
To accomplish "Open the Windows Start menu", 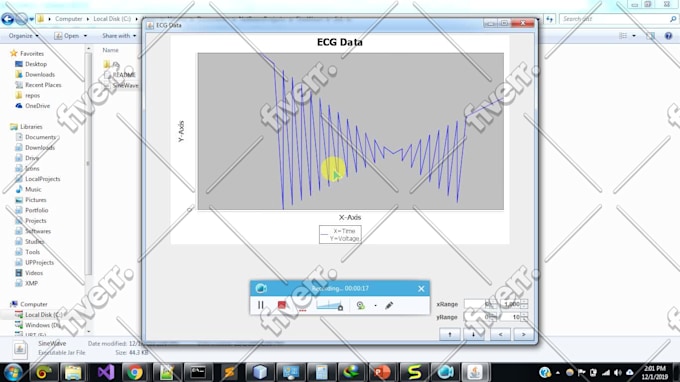I will click(x=12, y=372).
